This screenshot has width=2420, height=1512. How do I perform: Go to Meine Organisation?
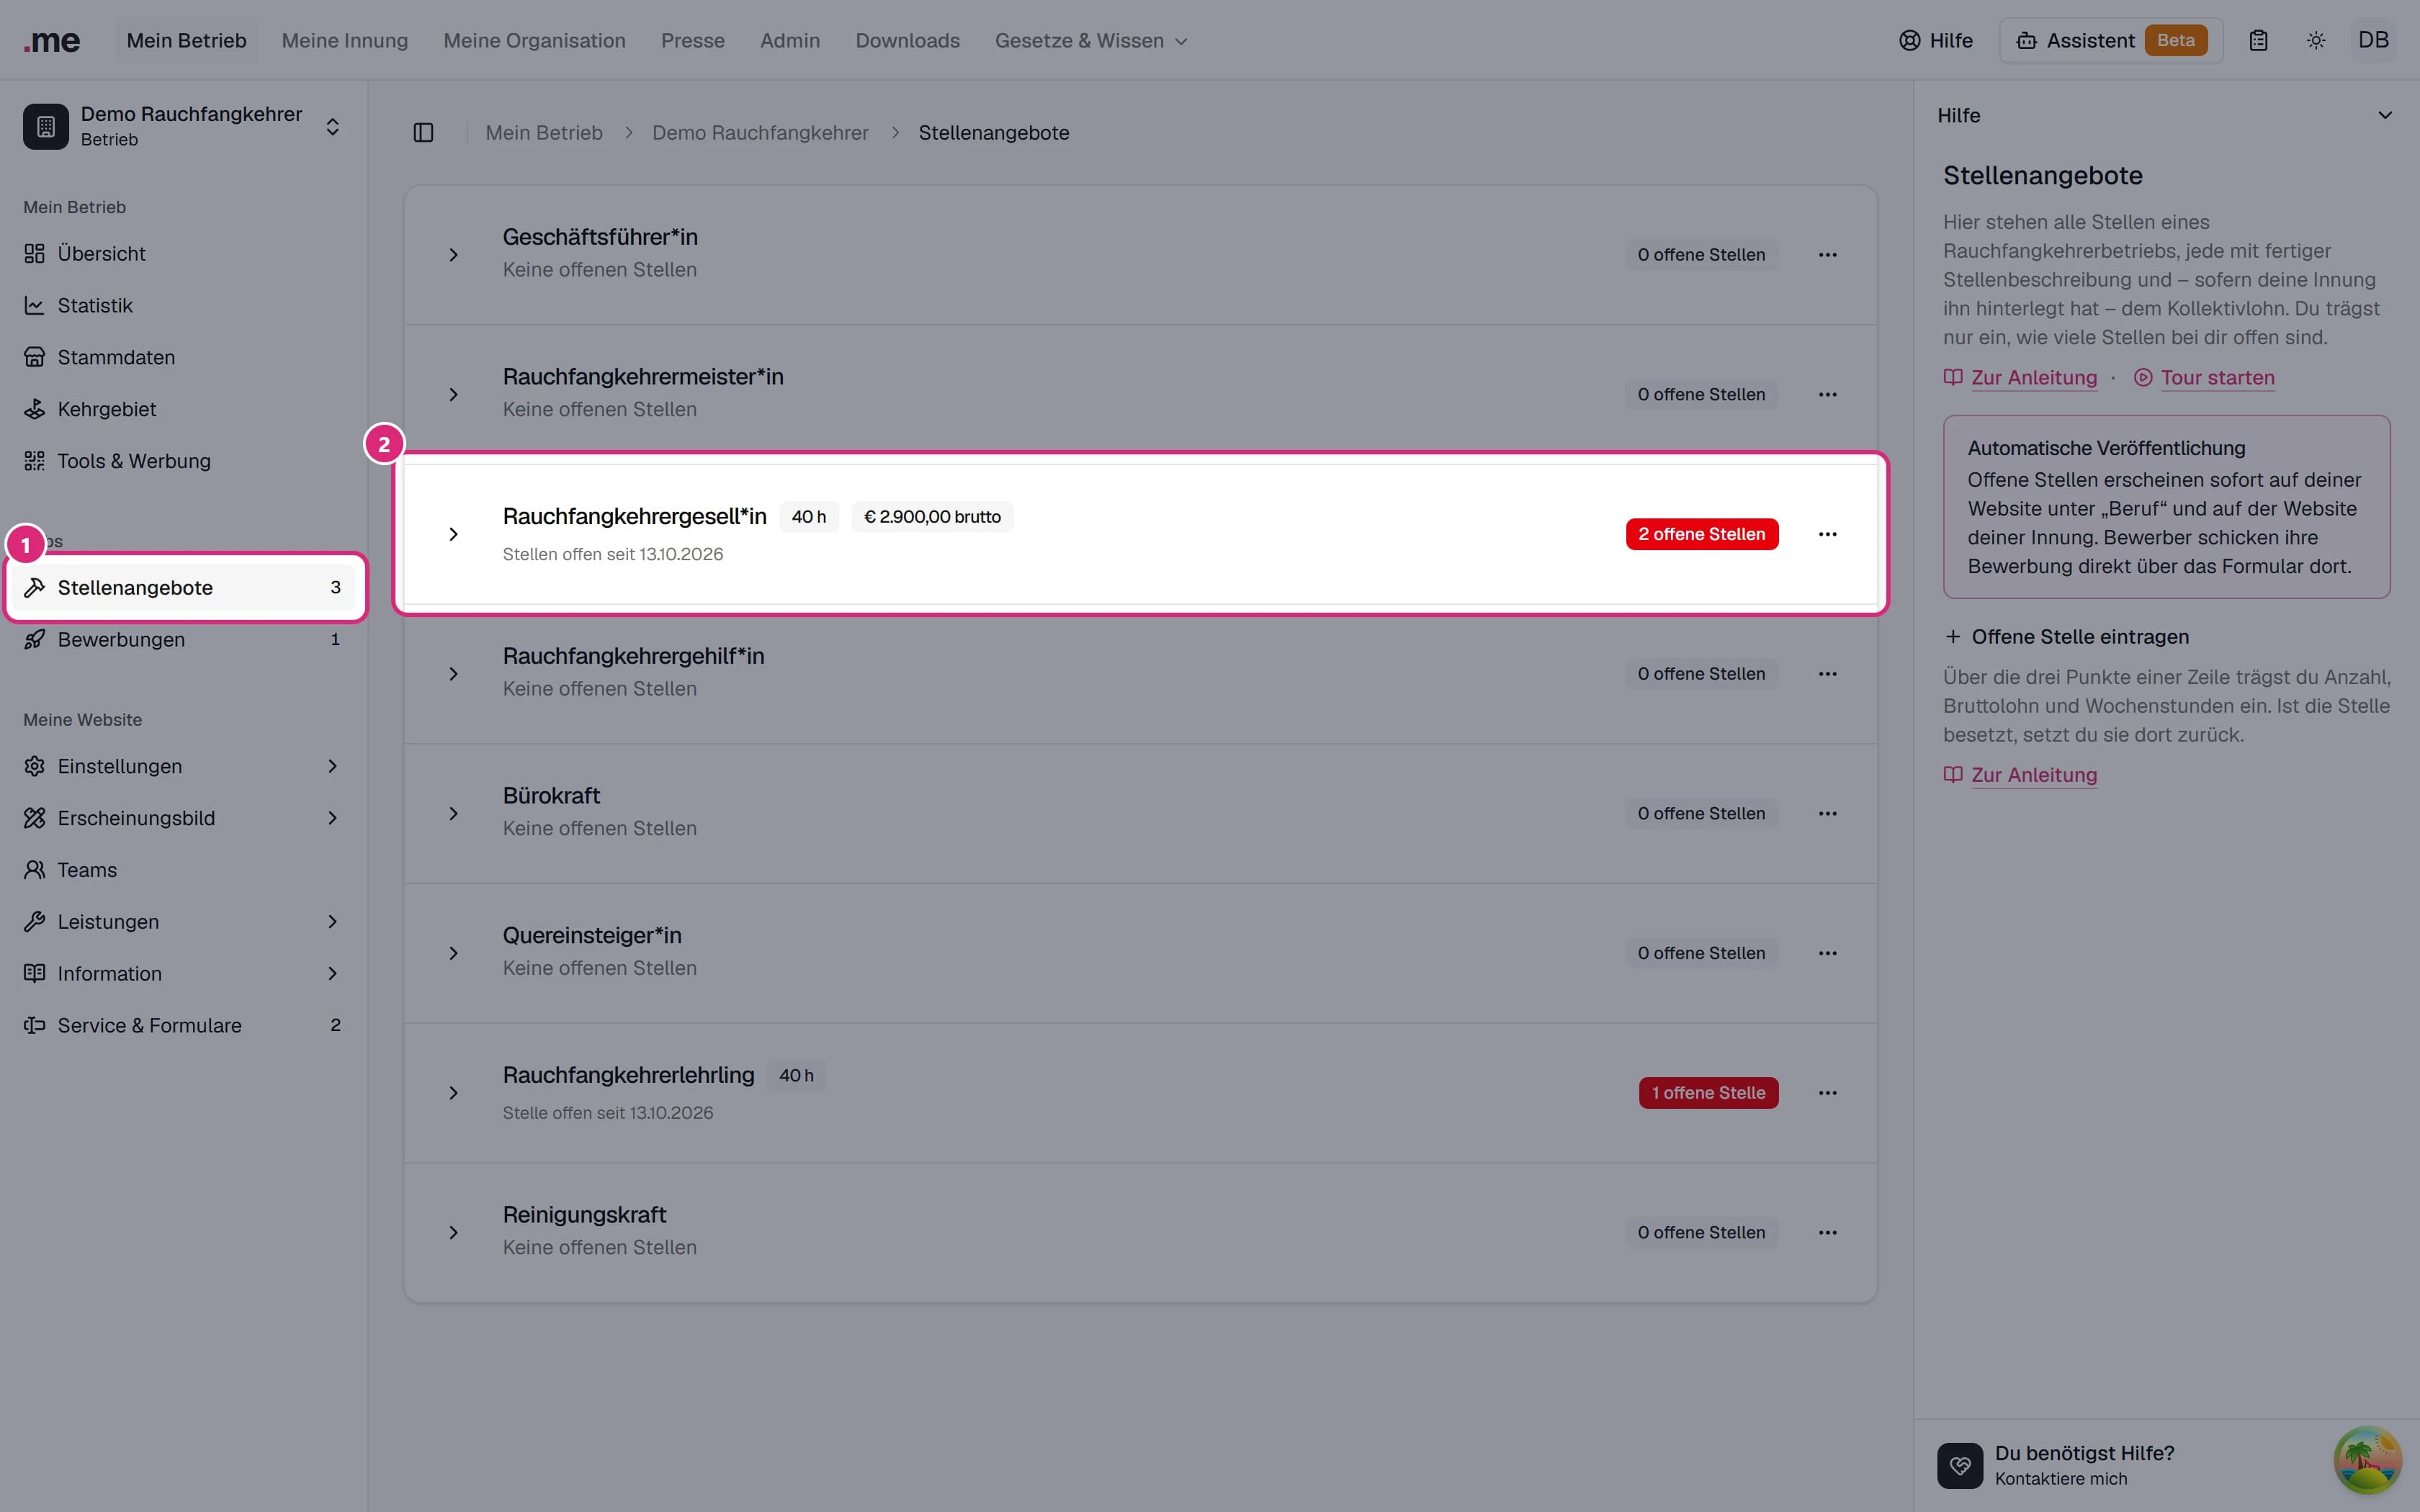tap(534, 41)
